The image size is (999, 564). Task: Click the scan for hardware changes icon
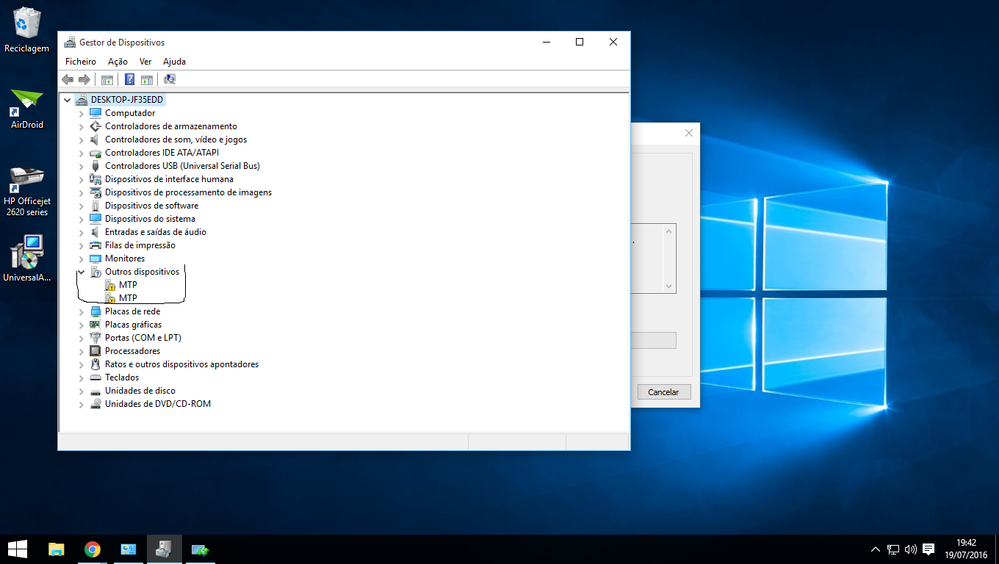[169, 79]
